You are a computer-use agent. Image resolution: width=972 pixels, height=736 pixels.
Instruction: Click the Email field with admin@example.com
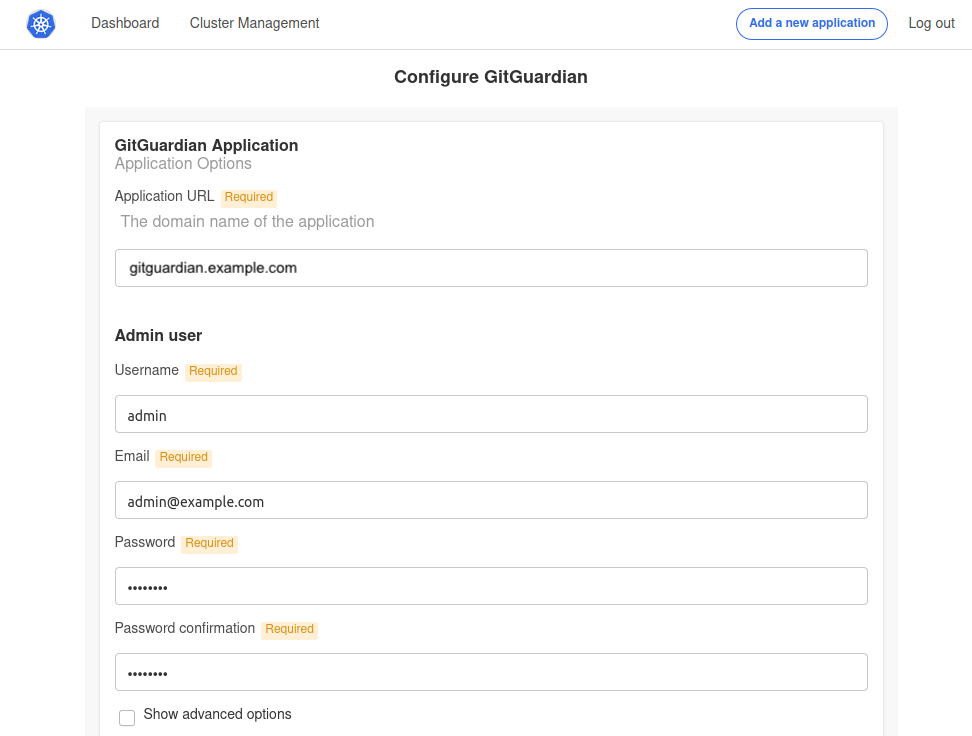tap(491, 500)
